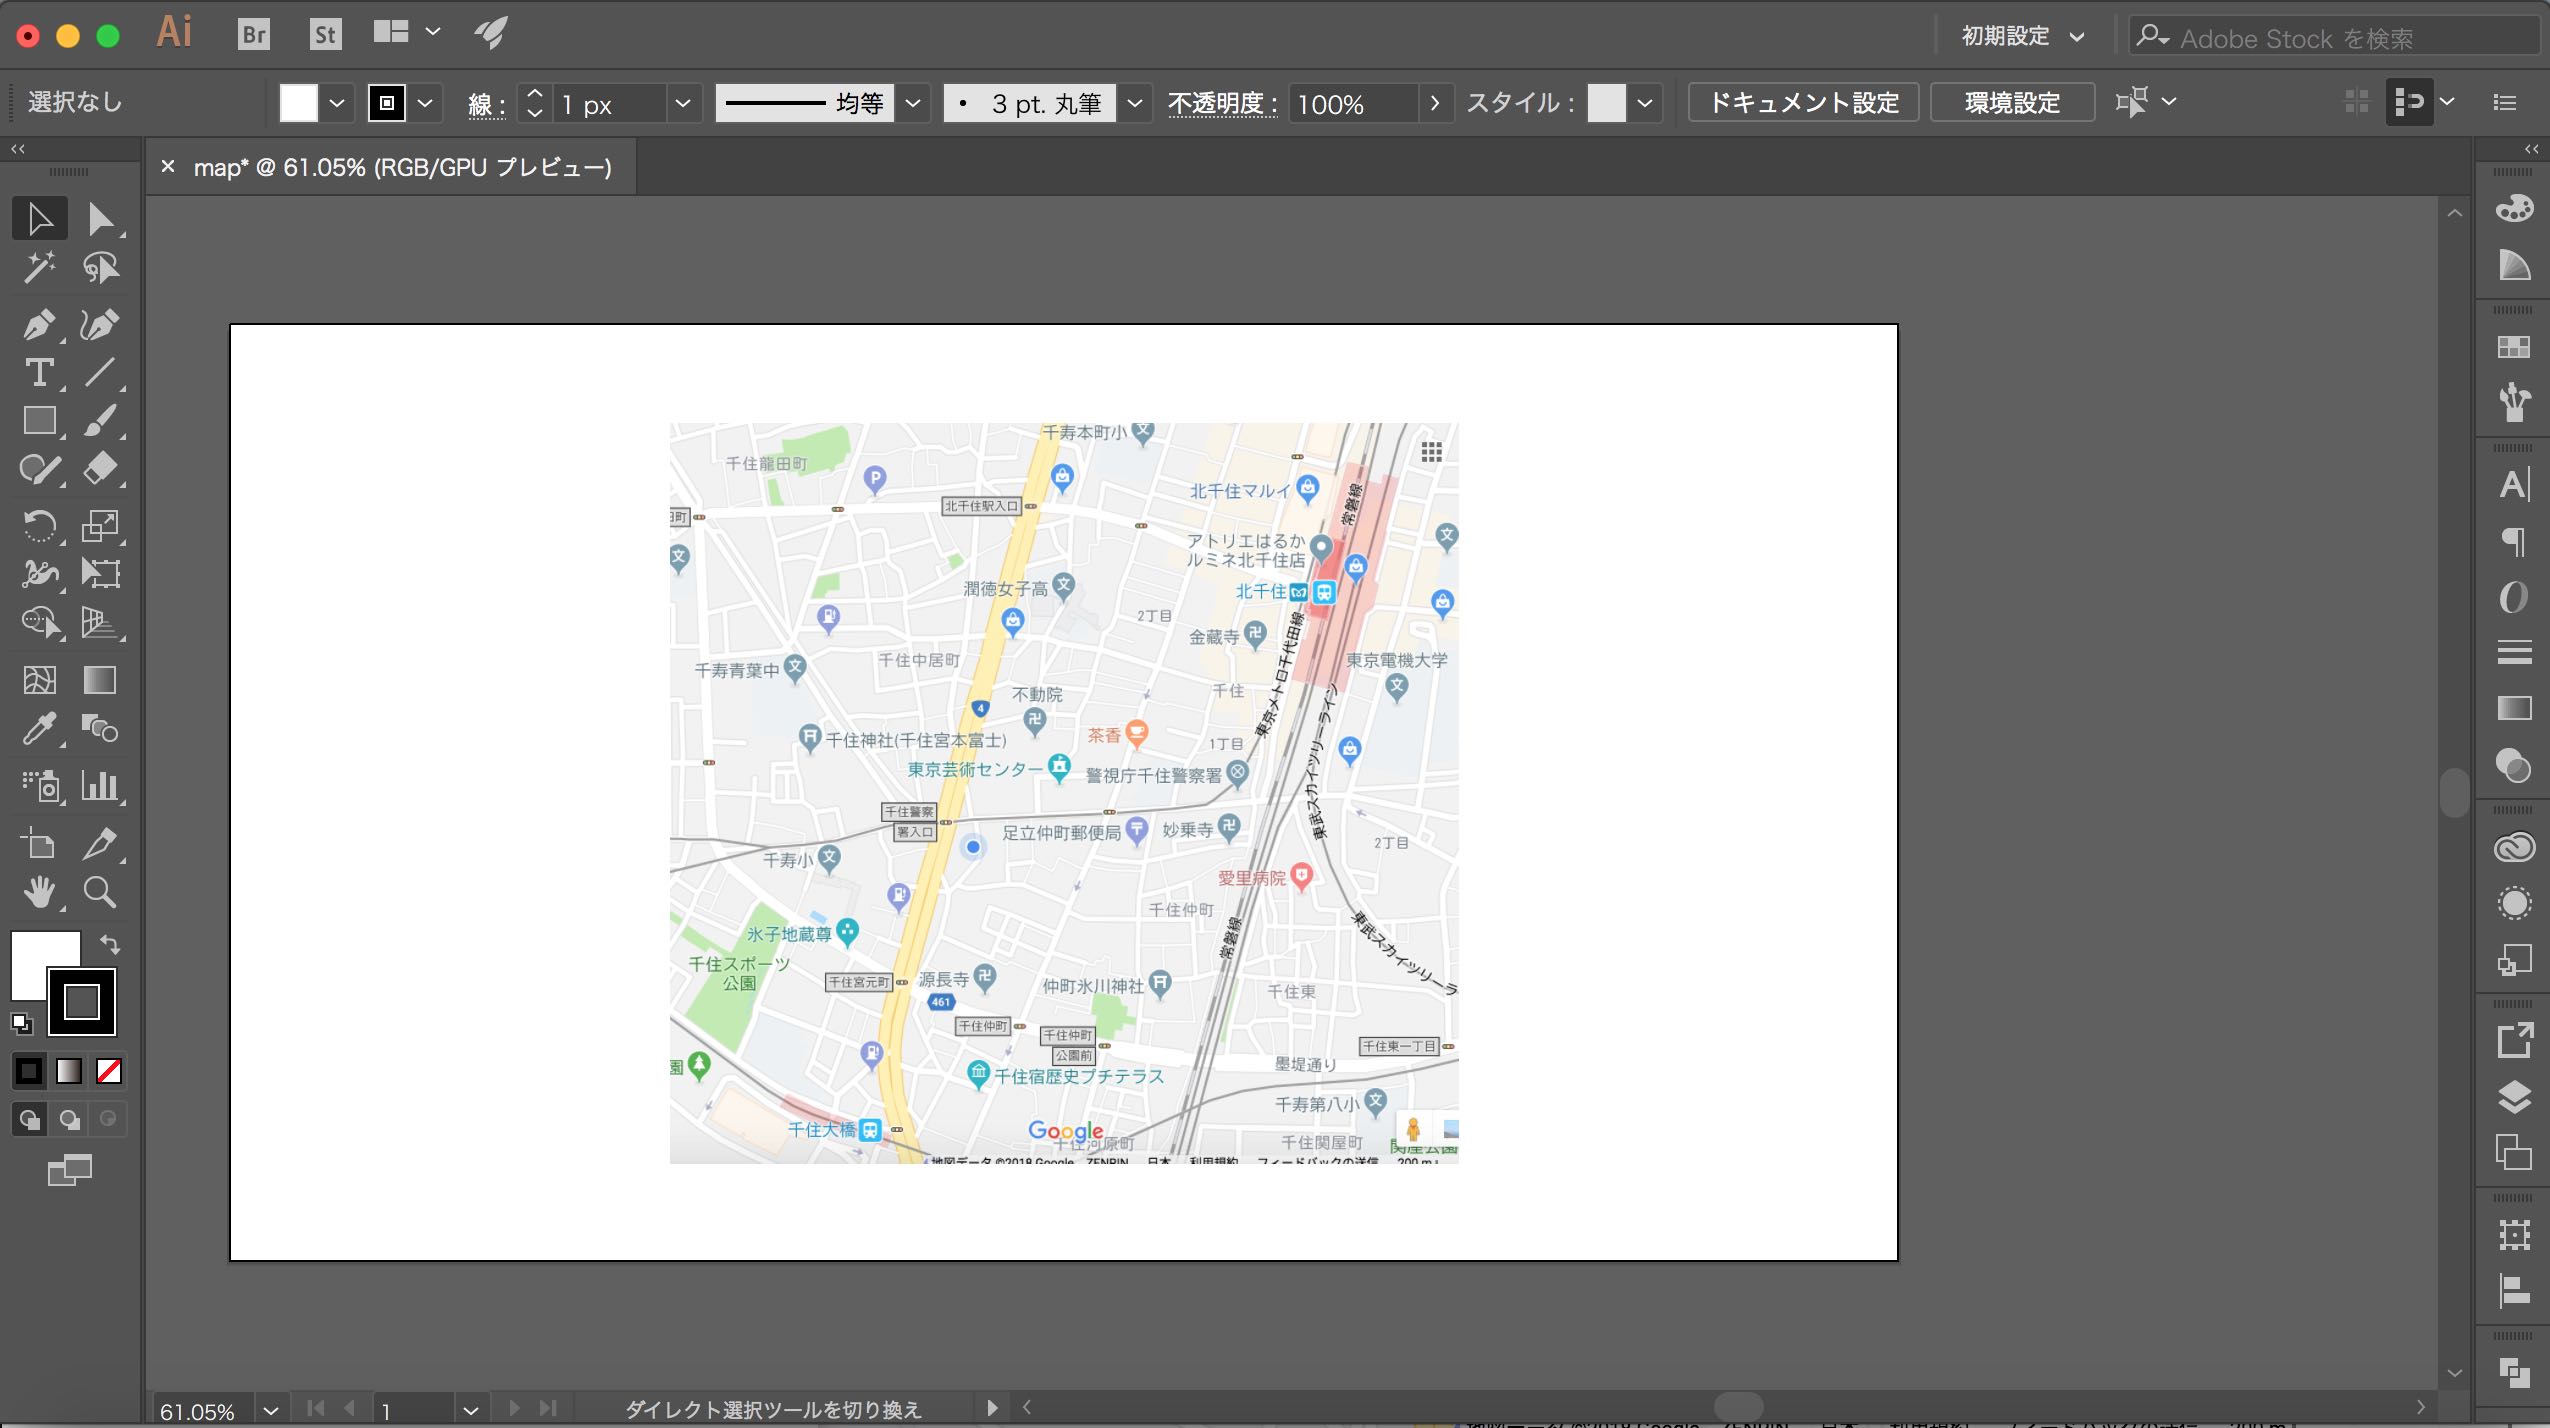Select the Eyedropper tool
The width and height of the screenshot is (2550, 1428).
pos(40,729)
